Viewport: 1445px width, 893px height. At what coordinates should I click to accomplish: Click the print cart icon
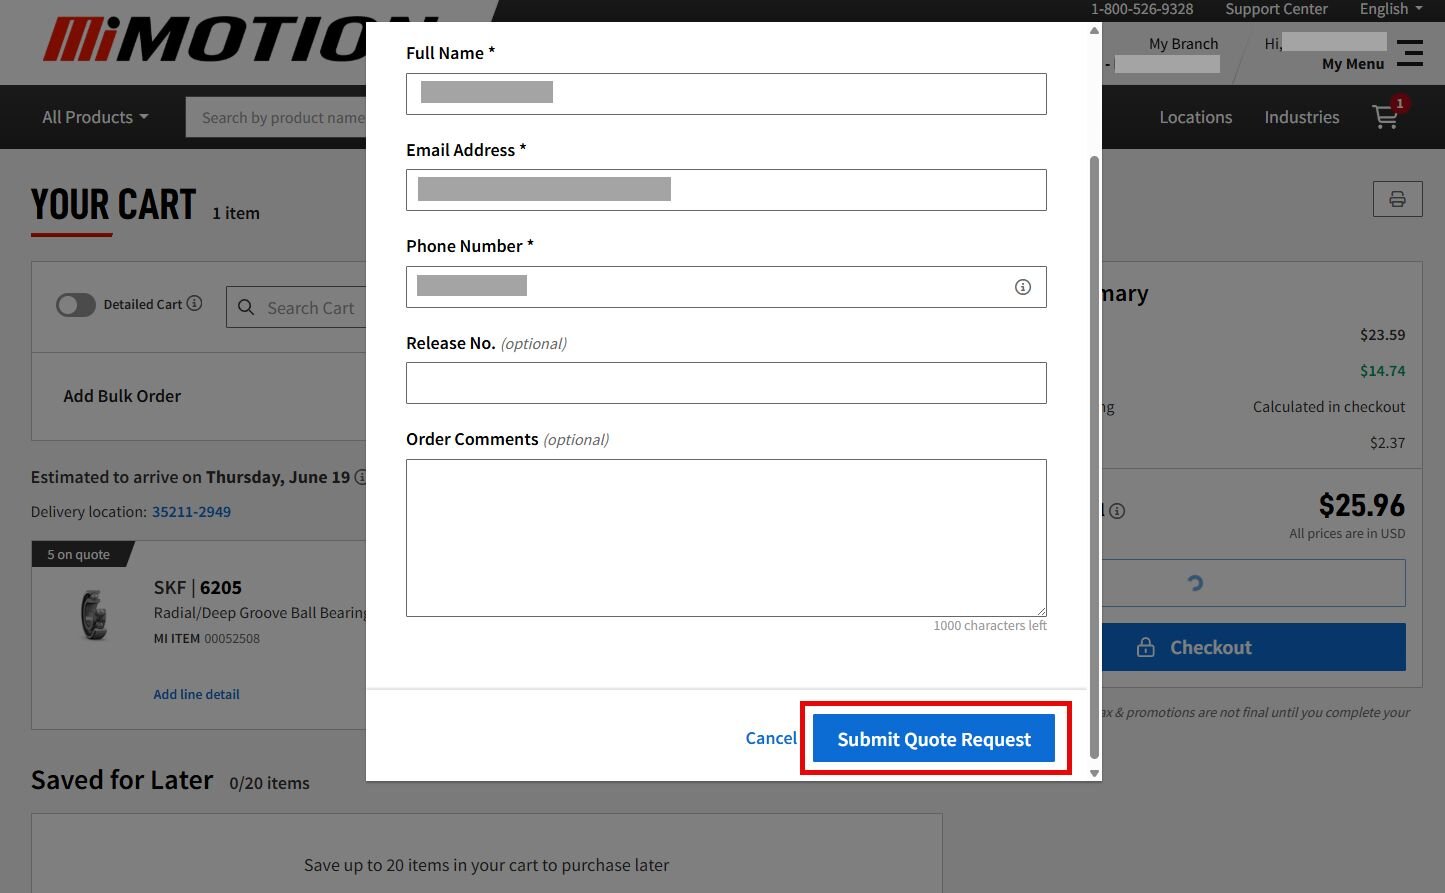[x=1397, y=200]
